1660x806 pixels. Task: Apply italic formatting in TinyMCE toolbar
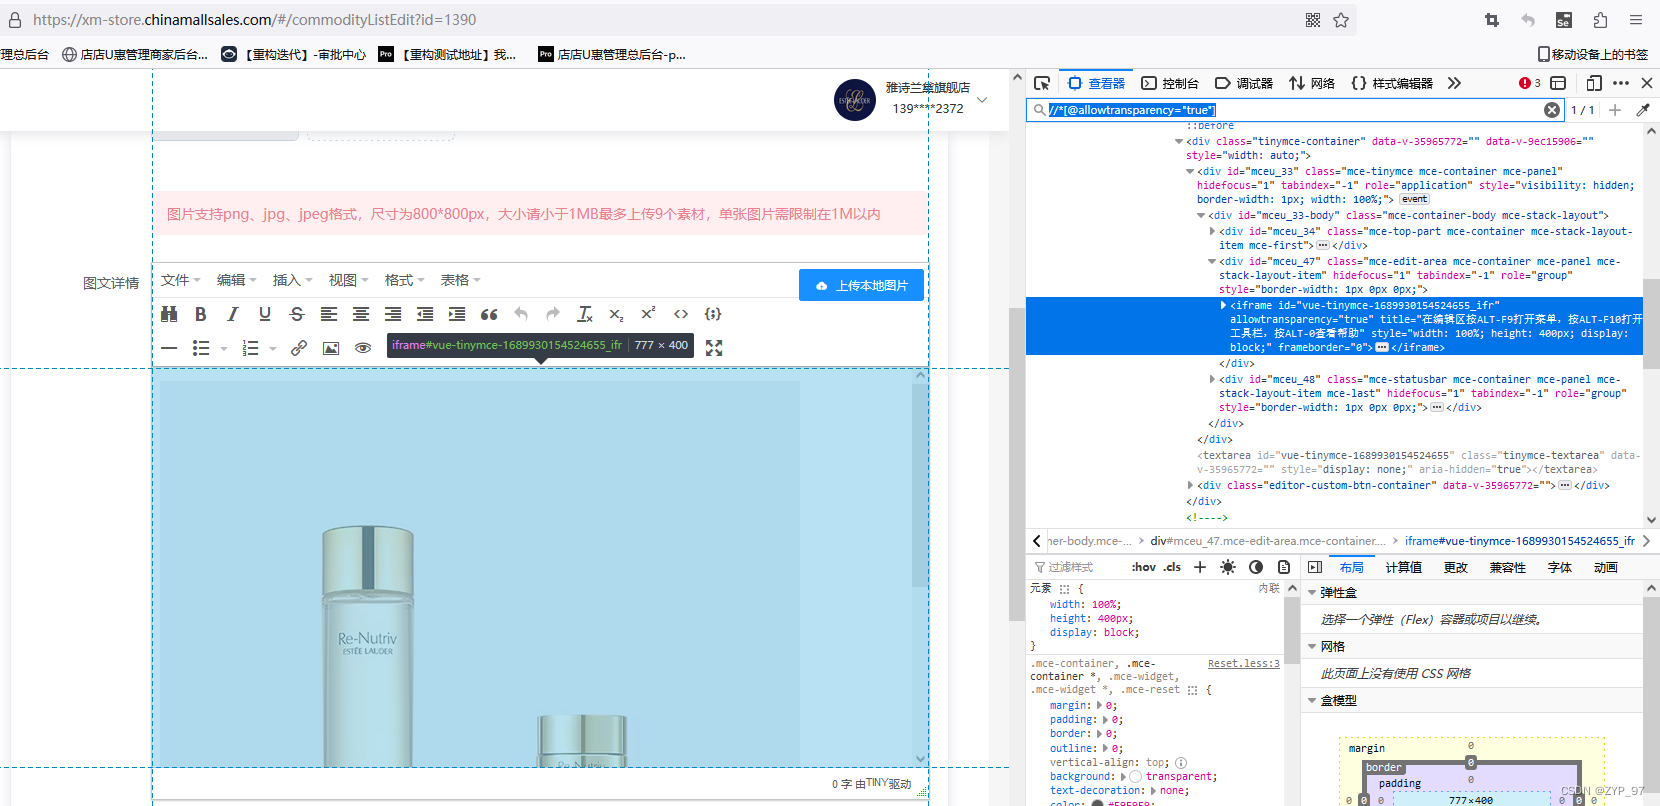233,314
